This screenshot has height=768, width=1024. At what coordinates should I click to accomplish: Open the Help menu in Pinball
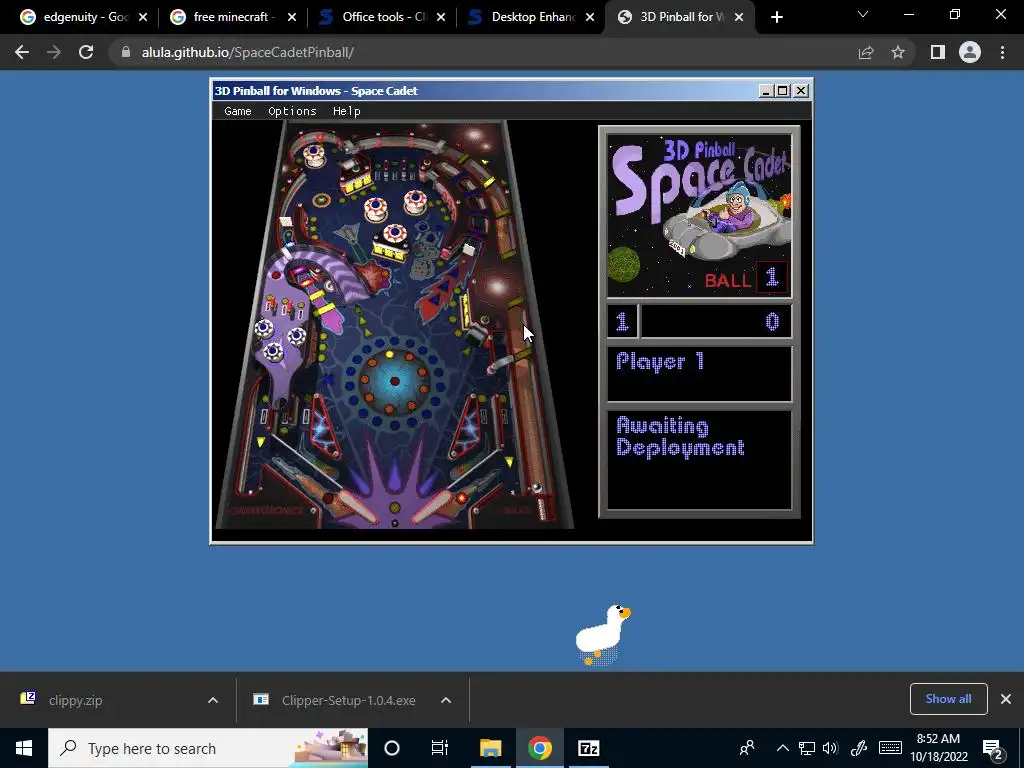click(346, 111)
